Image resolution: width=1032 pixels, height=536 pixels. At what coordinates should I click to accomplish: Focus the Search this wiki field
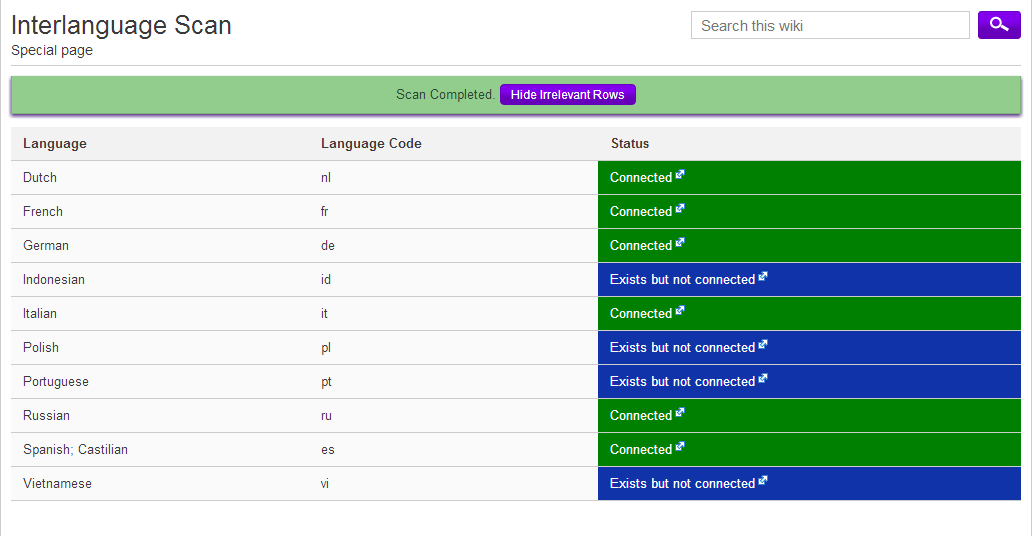829,26
